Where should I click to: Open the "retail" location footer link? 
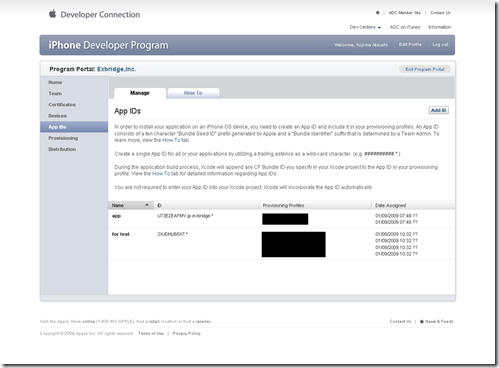[x=154, y=322]
